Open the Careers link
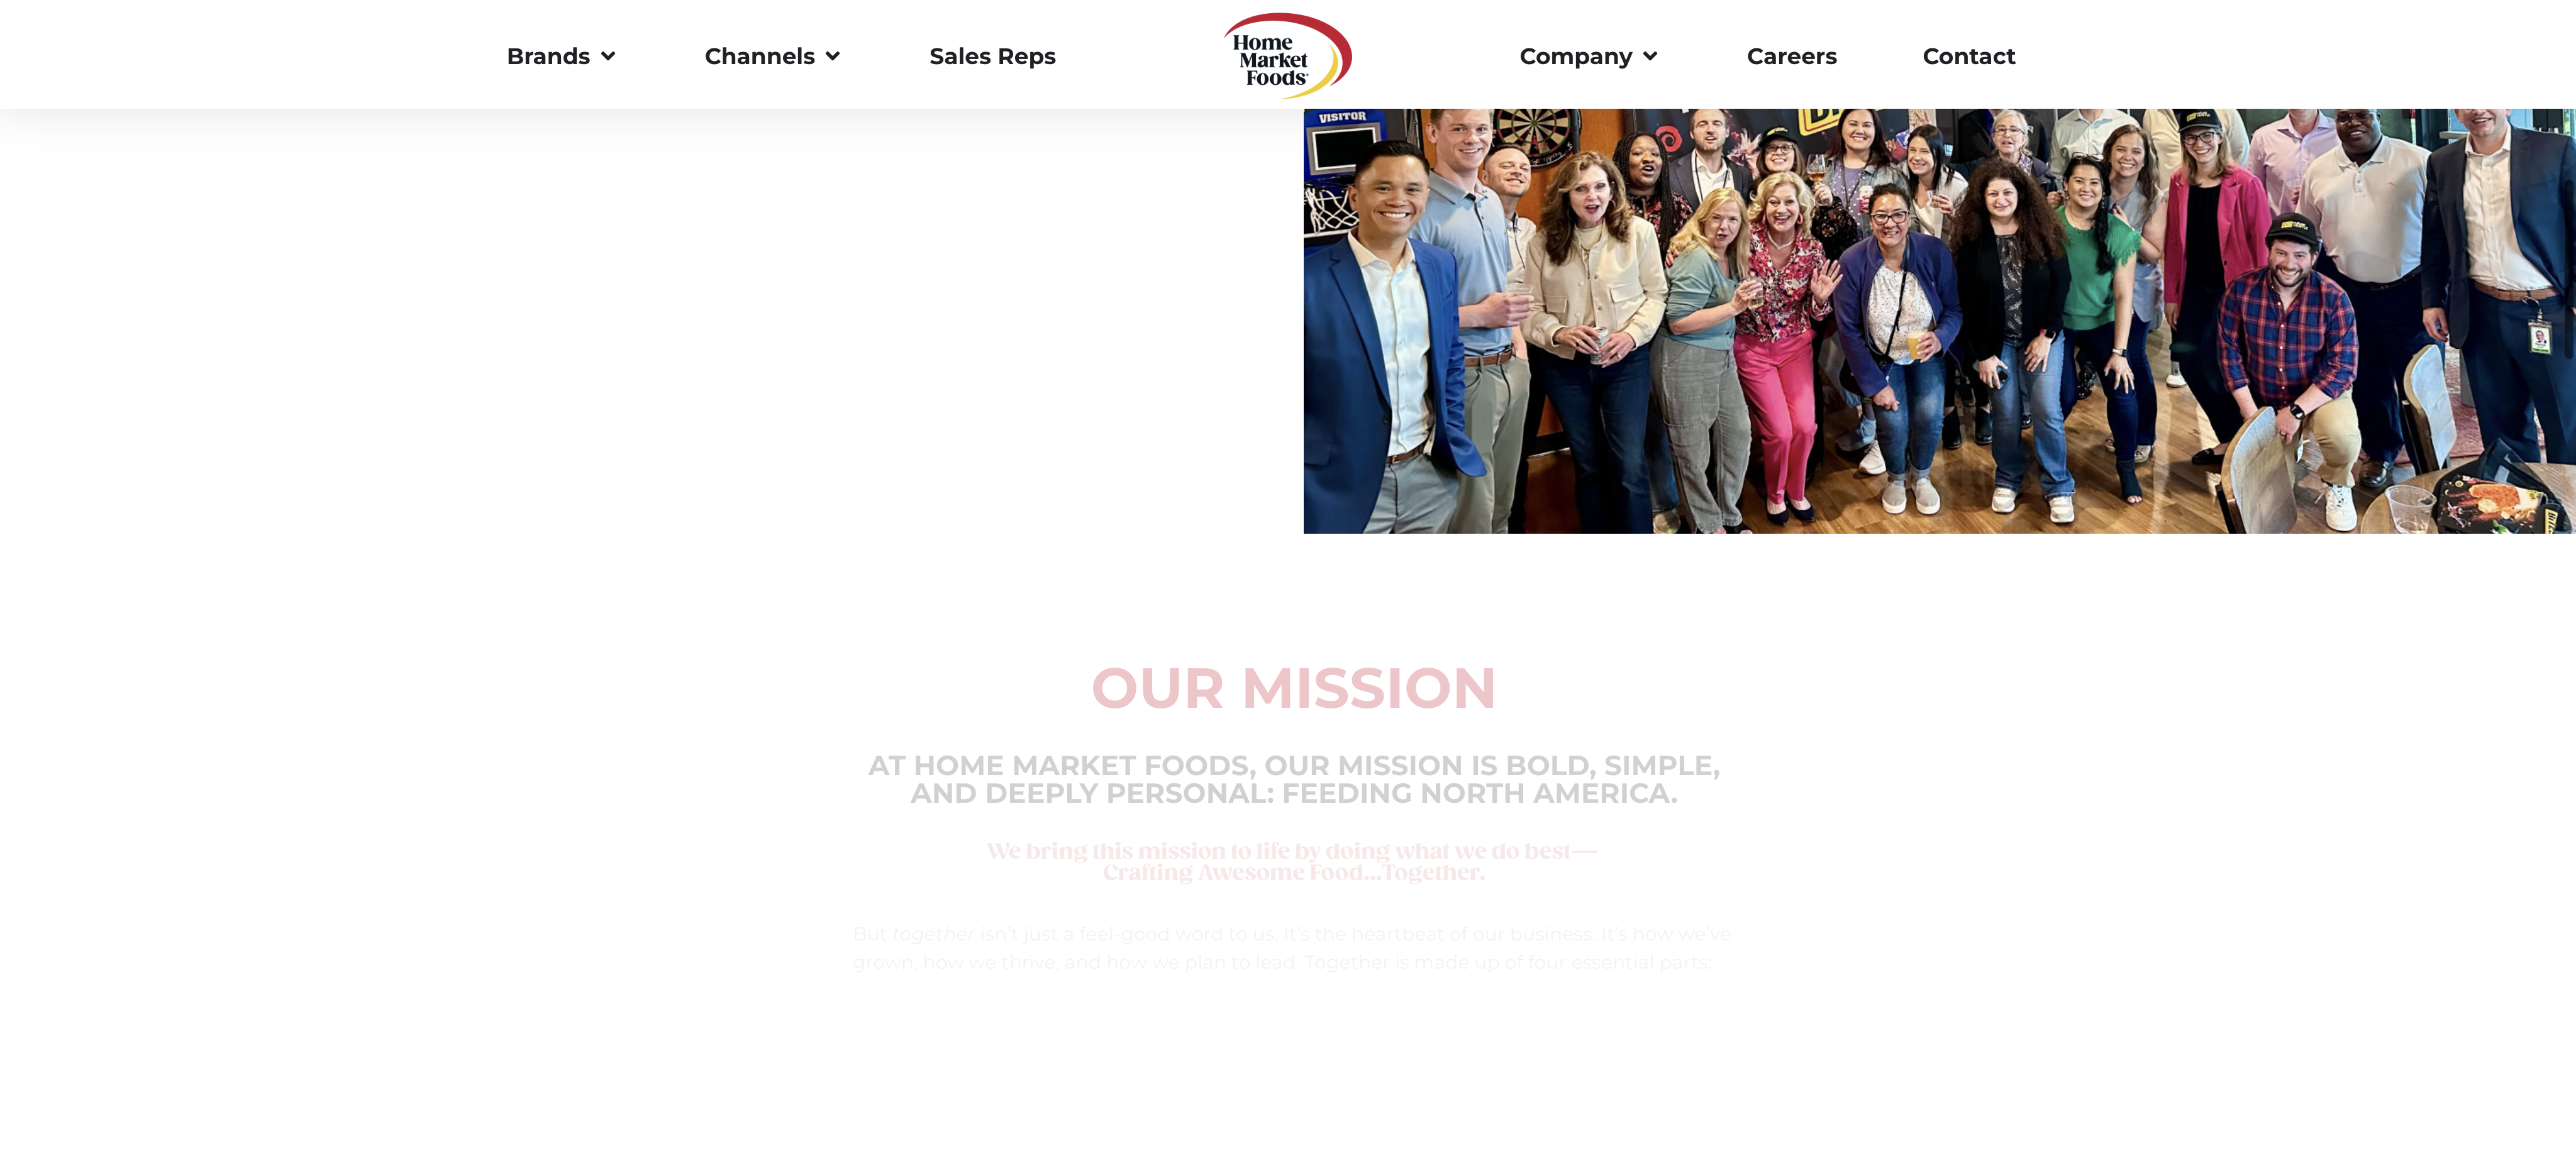Viewport: 2576px width, 1163px height. (x=1791, y=56)
